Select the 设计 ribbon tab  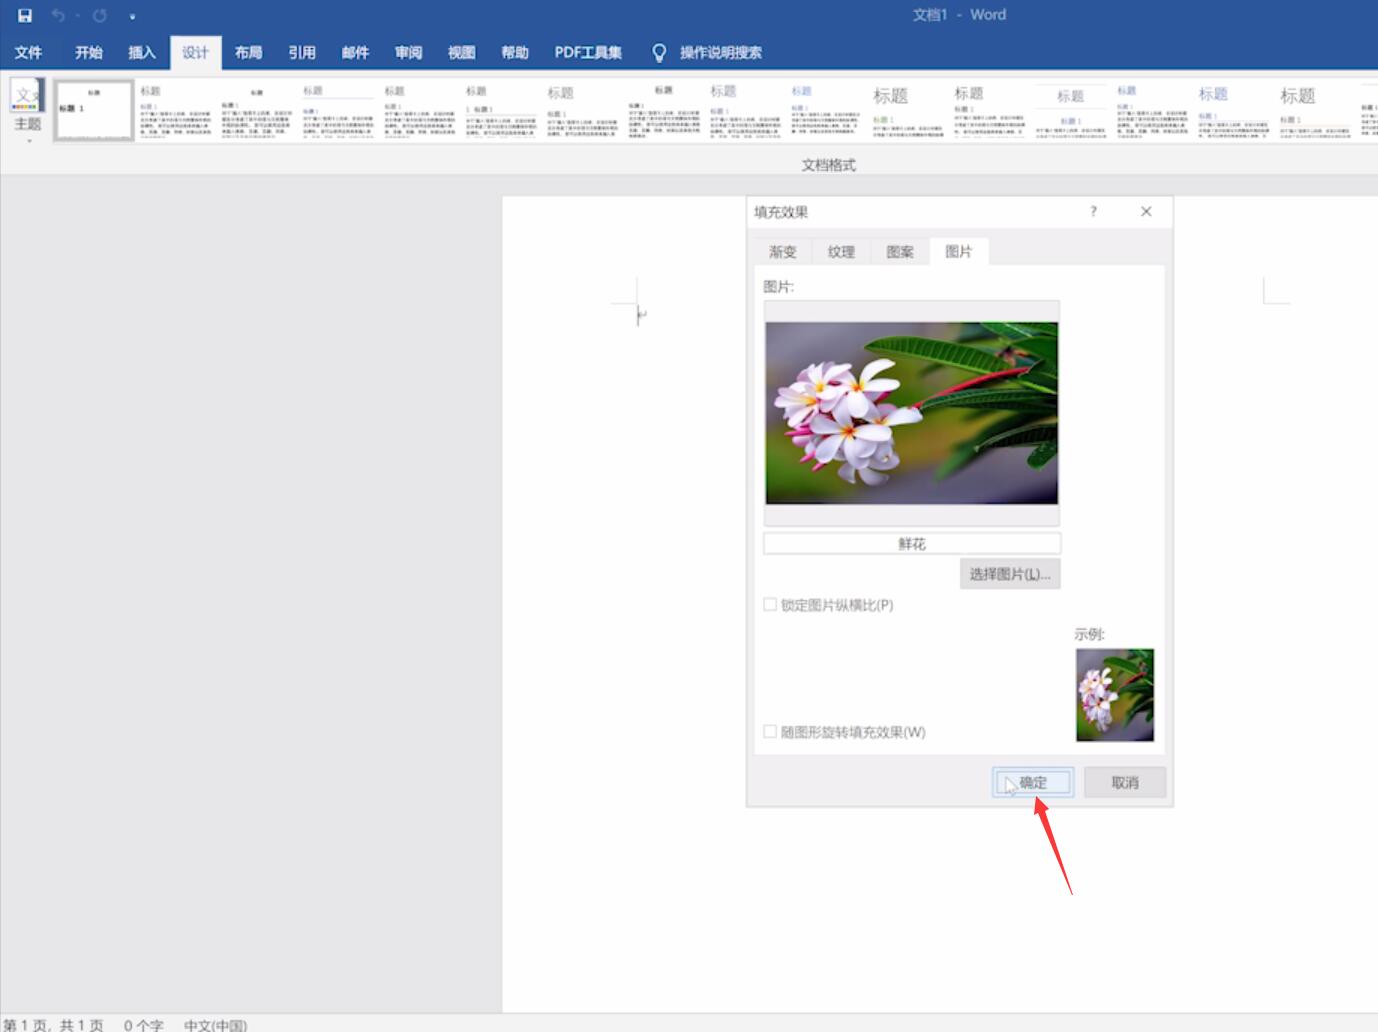pyautogui.click(x=195, y=52)
